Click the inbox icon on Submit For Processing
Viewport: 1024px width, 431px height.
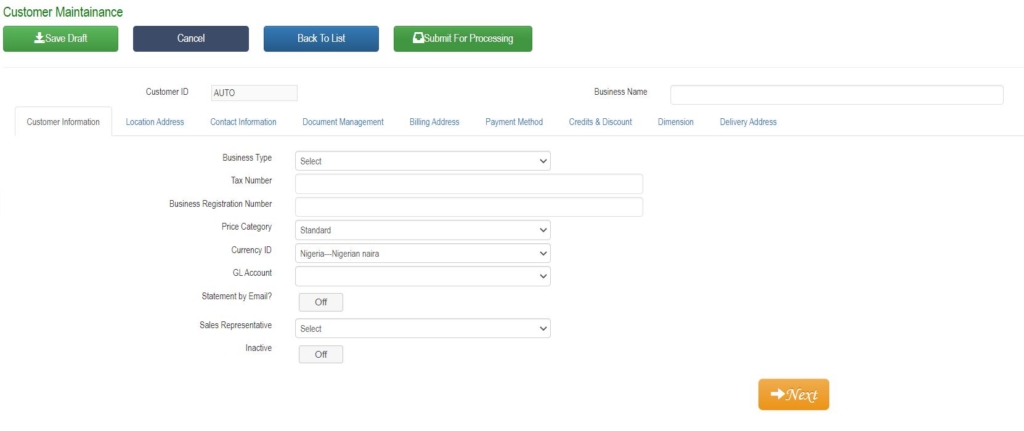point(418,39)
